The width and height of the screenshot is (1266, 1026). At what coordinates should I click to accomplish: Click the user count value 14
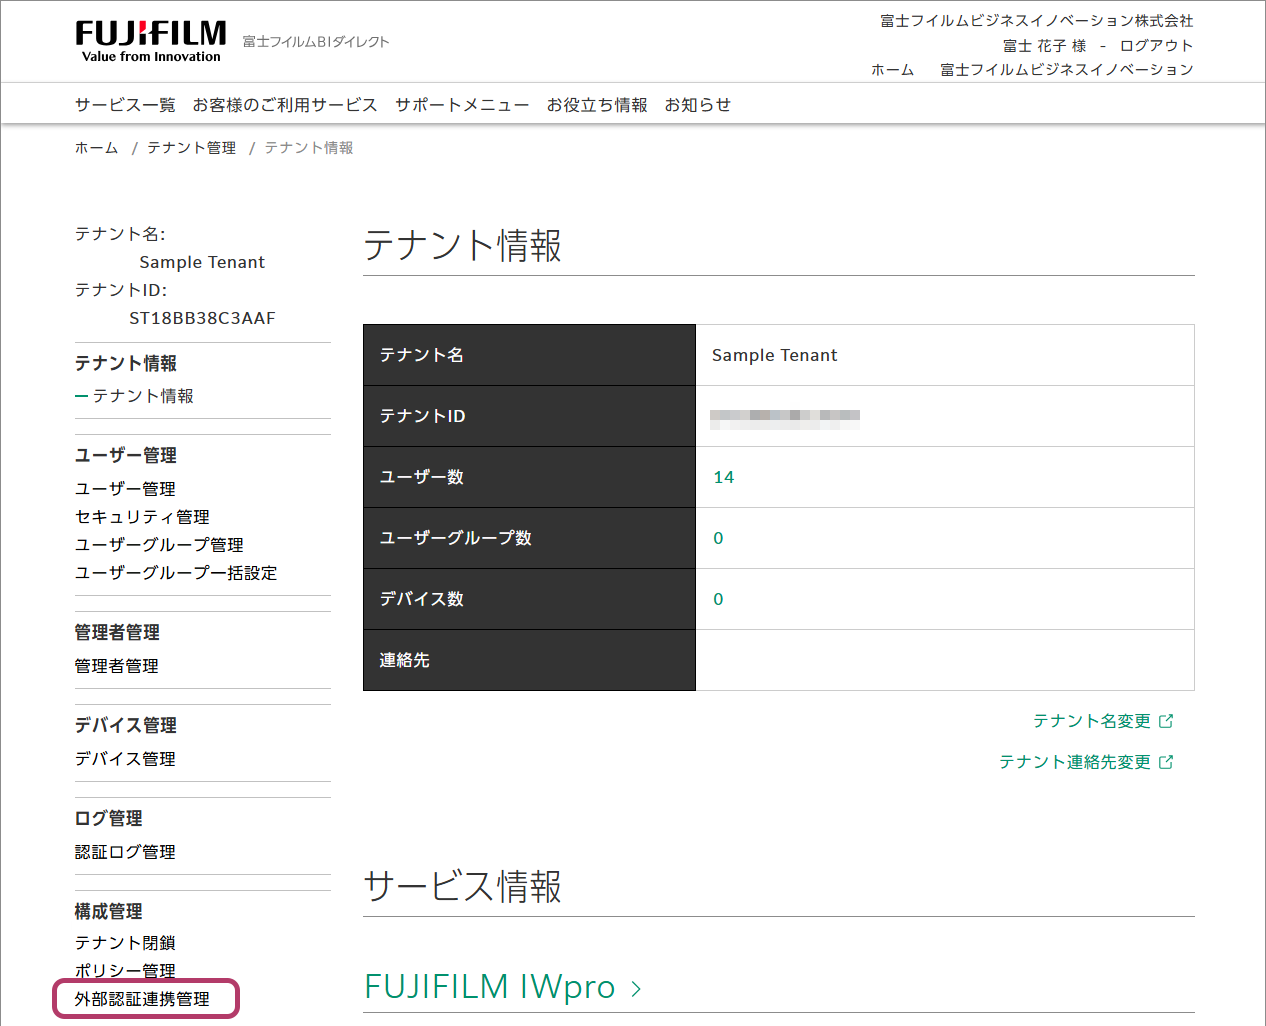[x=724, y=477]
